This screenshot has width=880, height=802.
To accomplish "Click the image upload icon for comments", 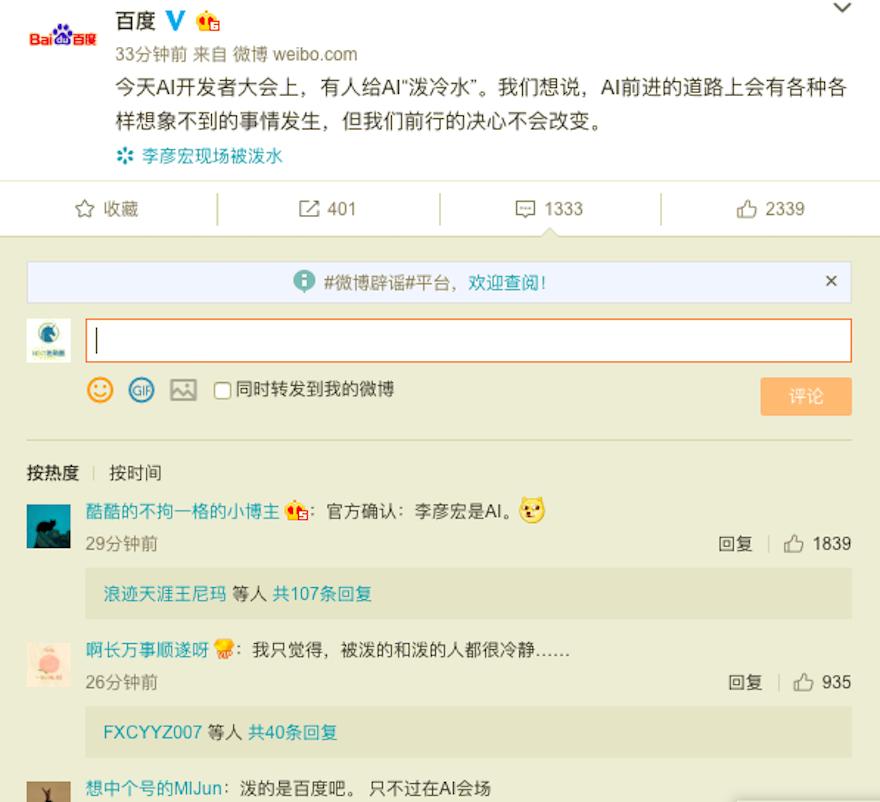I will point(180,390).
